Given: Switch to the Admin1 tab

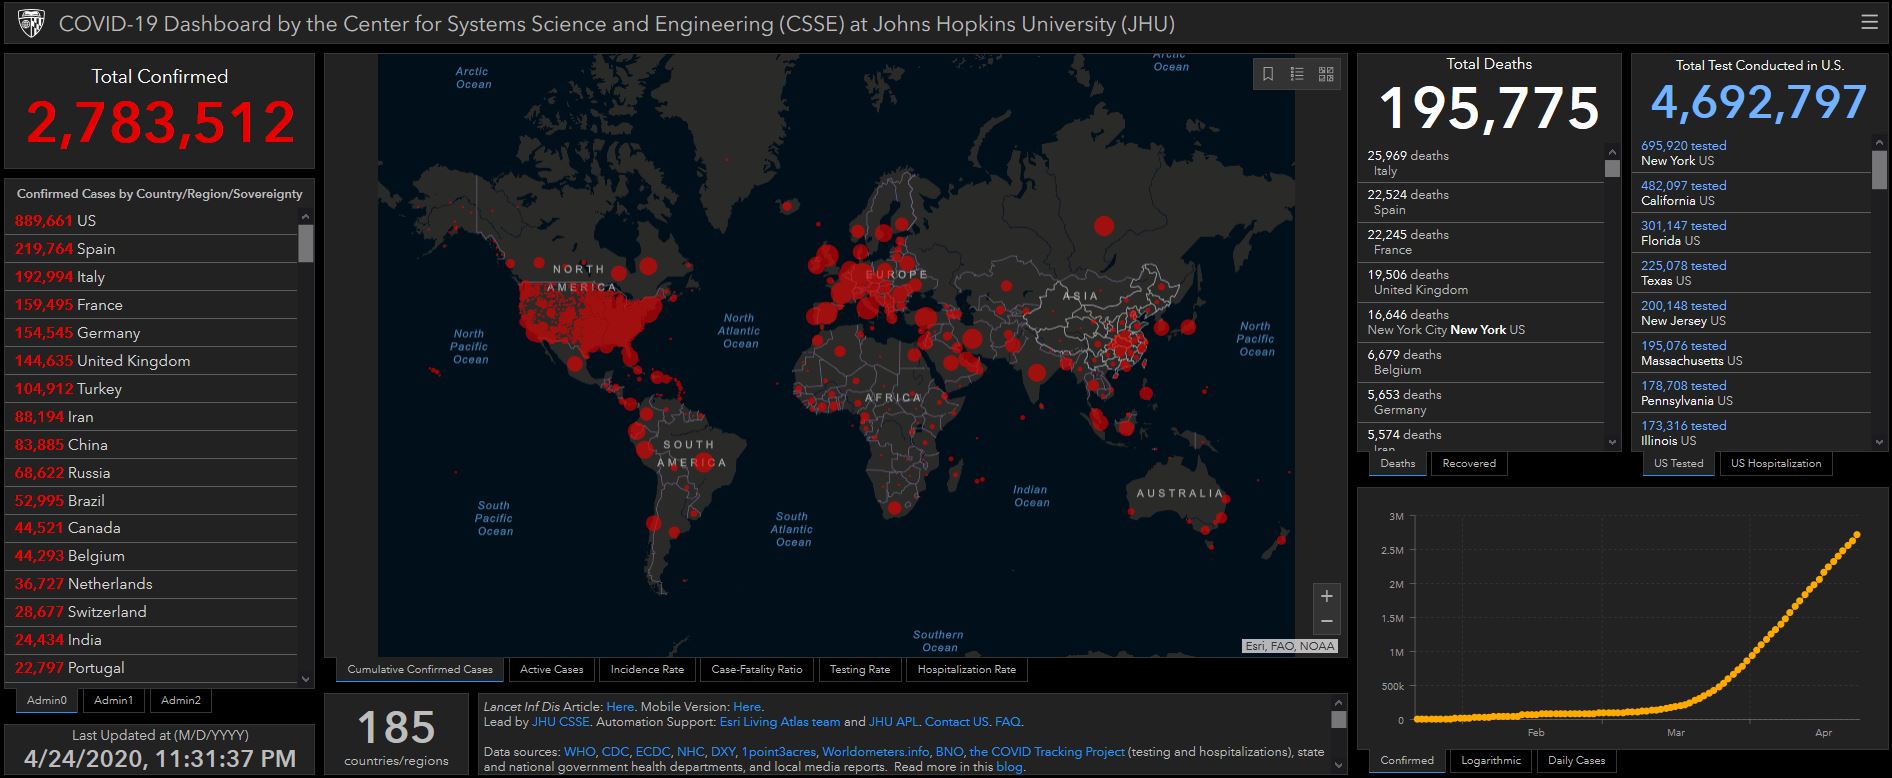Looking at the screenshot, I should point(113,700).
